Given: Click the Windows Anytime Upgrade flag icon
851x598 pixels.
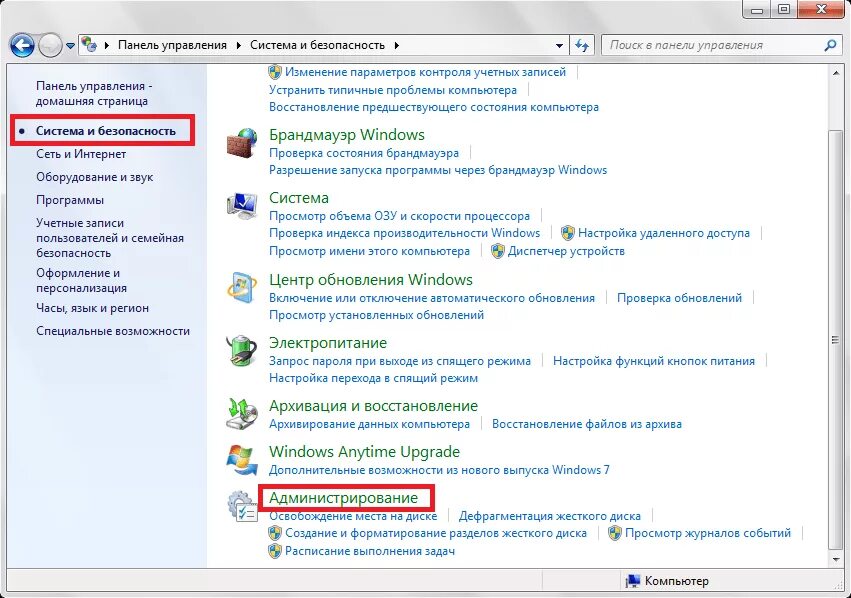Looking at the screenshot, I should (242, 460).
